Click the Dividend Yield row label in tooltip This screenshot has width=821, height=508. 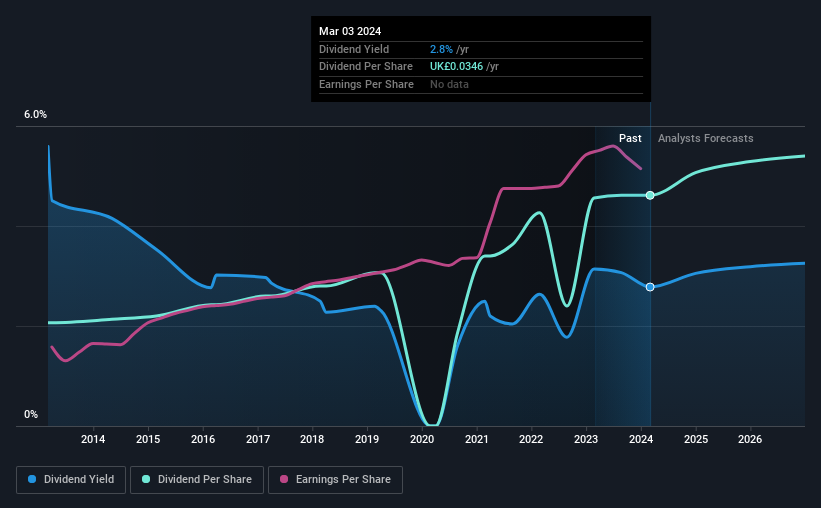[x=354, y=49]
